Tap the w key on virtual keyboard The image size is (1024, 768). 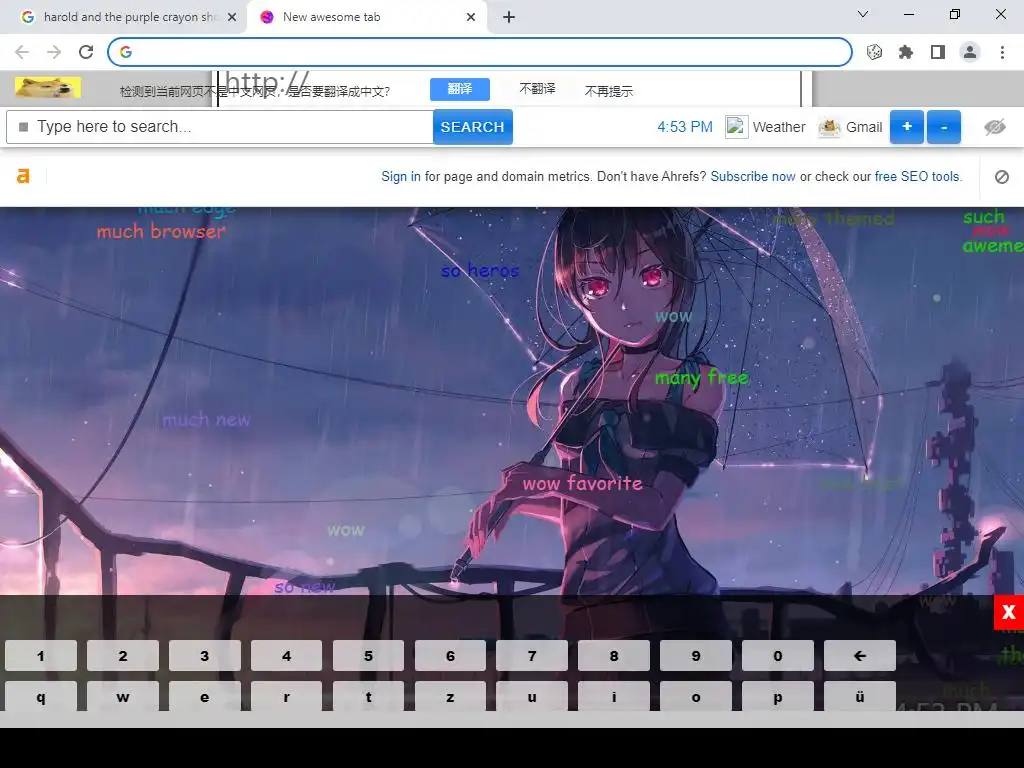click(123, 696)
